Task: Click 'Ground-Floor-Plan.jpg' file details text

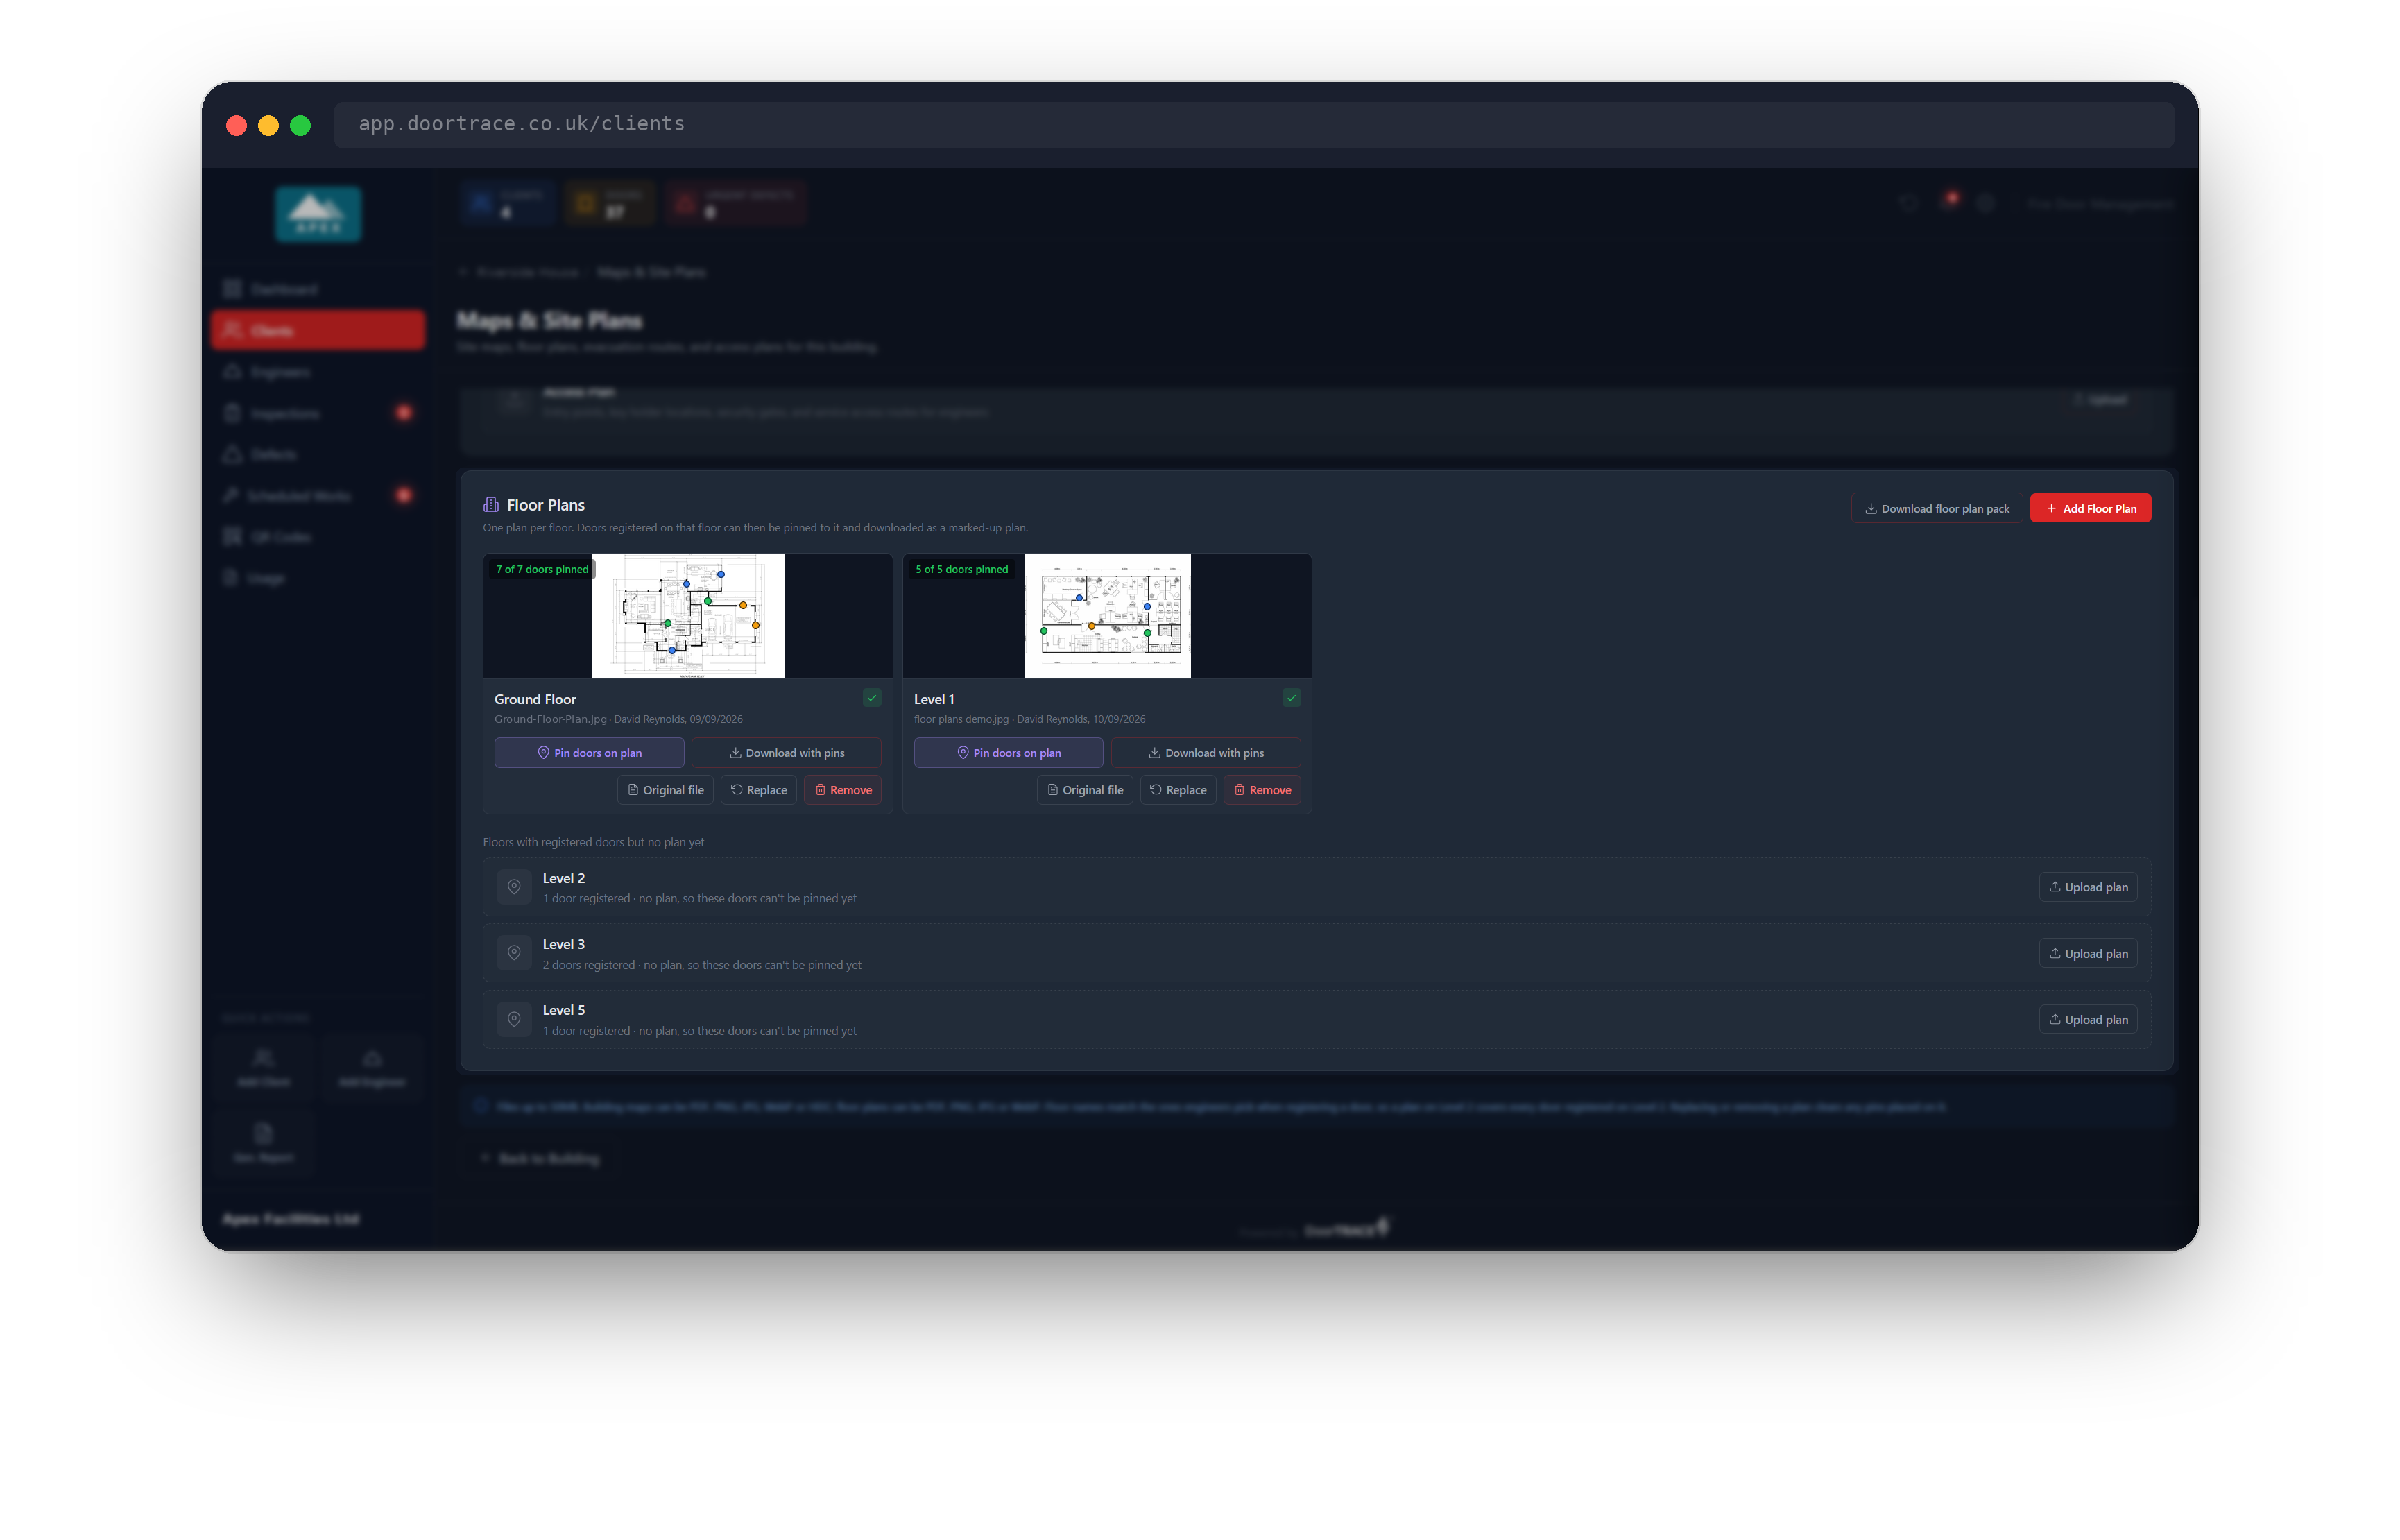Action: (x=618, y=720)
